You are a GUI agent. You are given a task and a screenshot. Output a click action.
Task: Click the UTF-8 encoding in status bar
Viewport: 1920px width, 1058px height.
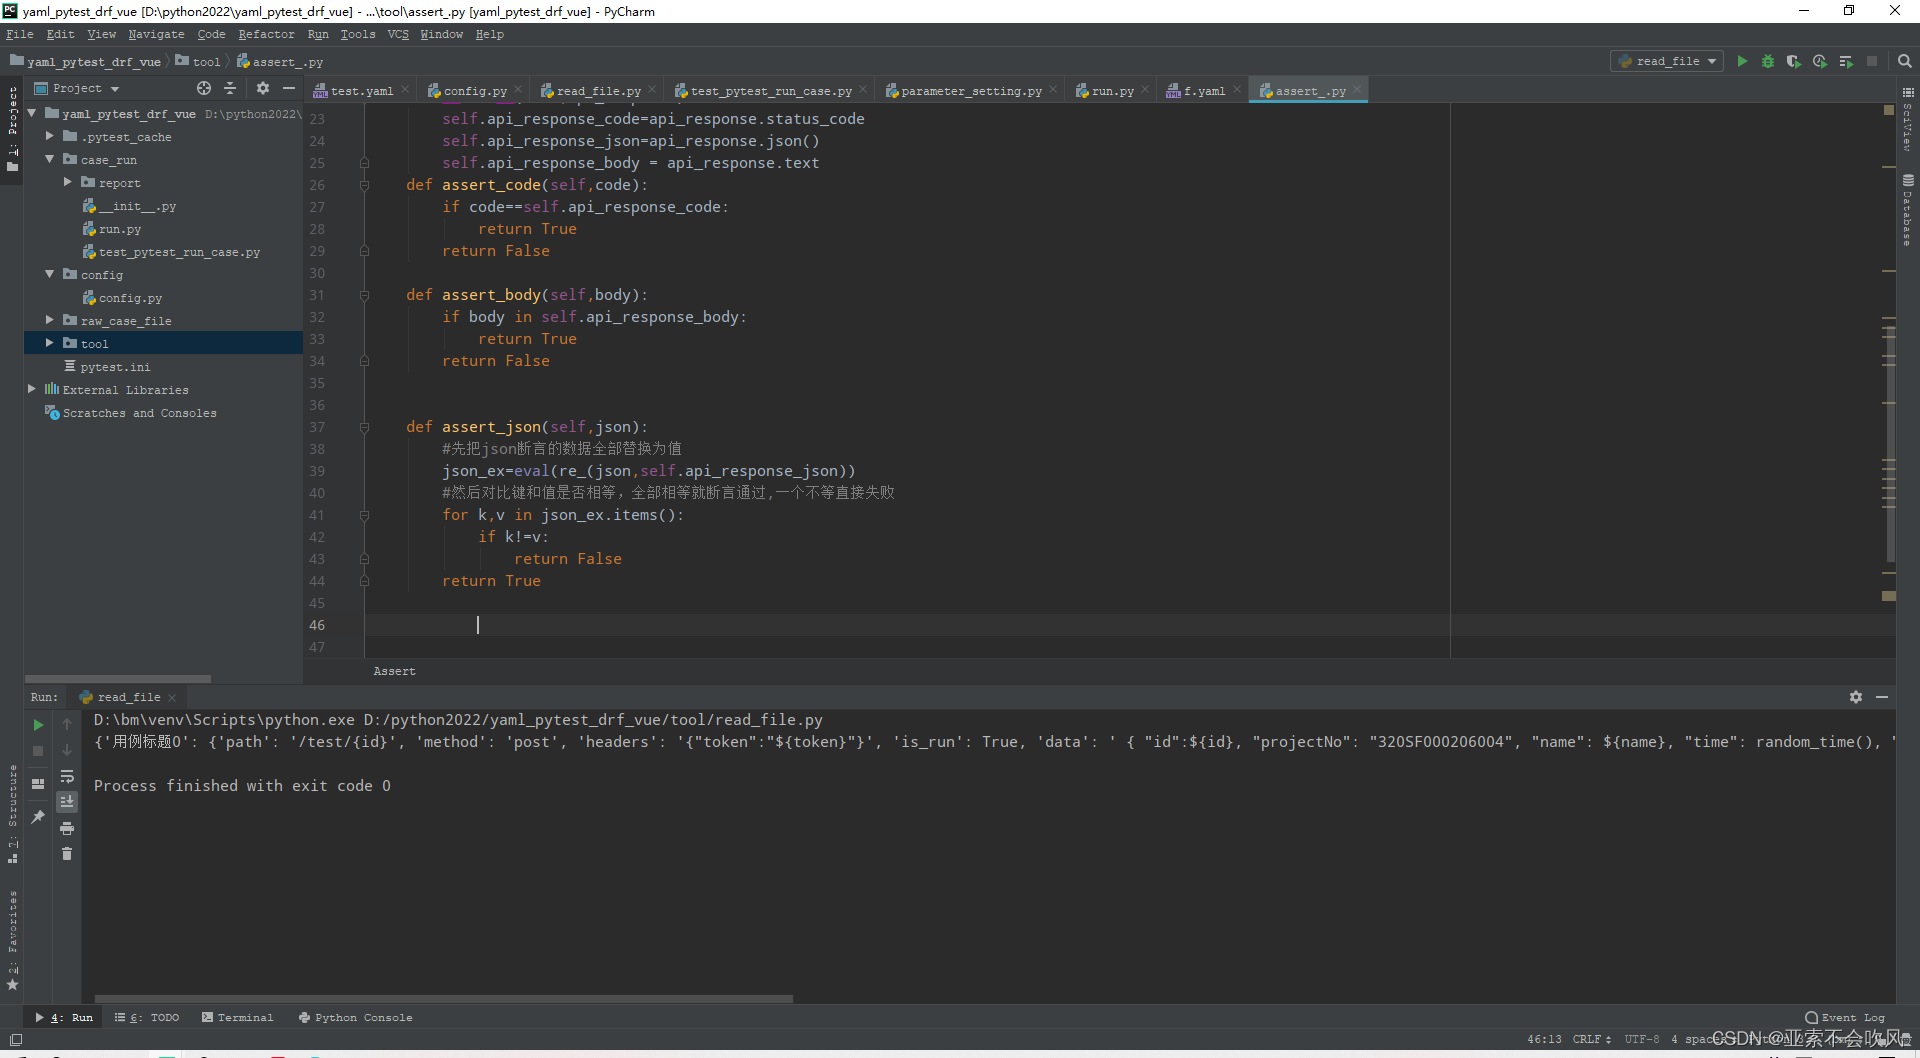click(x=1641, y=1039)
